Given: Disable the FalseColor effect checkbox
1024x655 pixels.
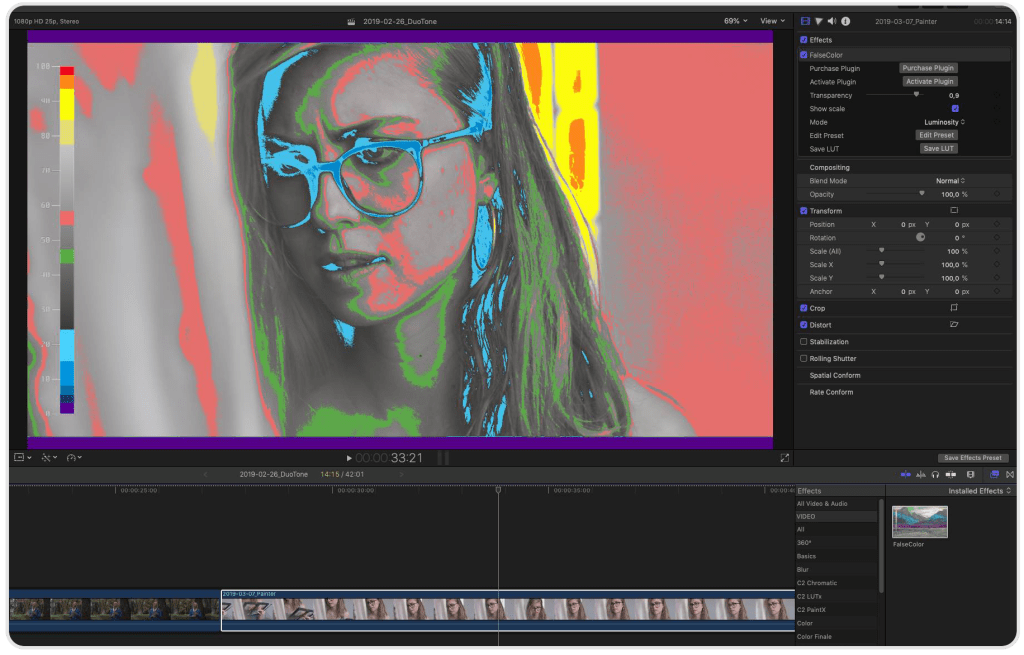Looking at the screenshot, I should pos(804,54).
